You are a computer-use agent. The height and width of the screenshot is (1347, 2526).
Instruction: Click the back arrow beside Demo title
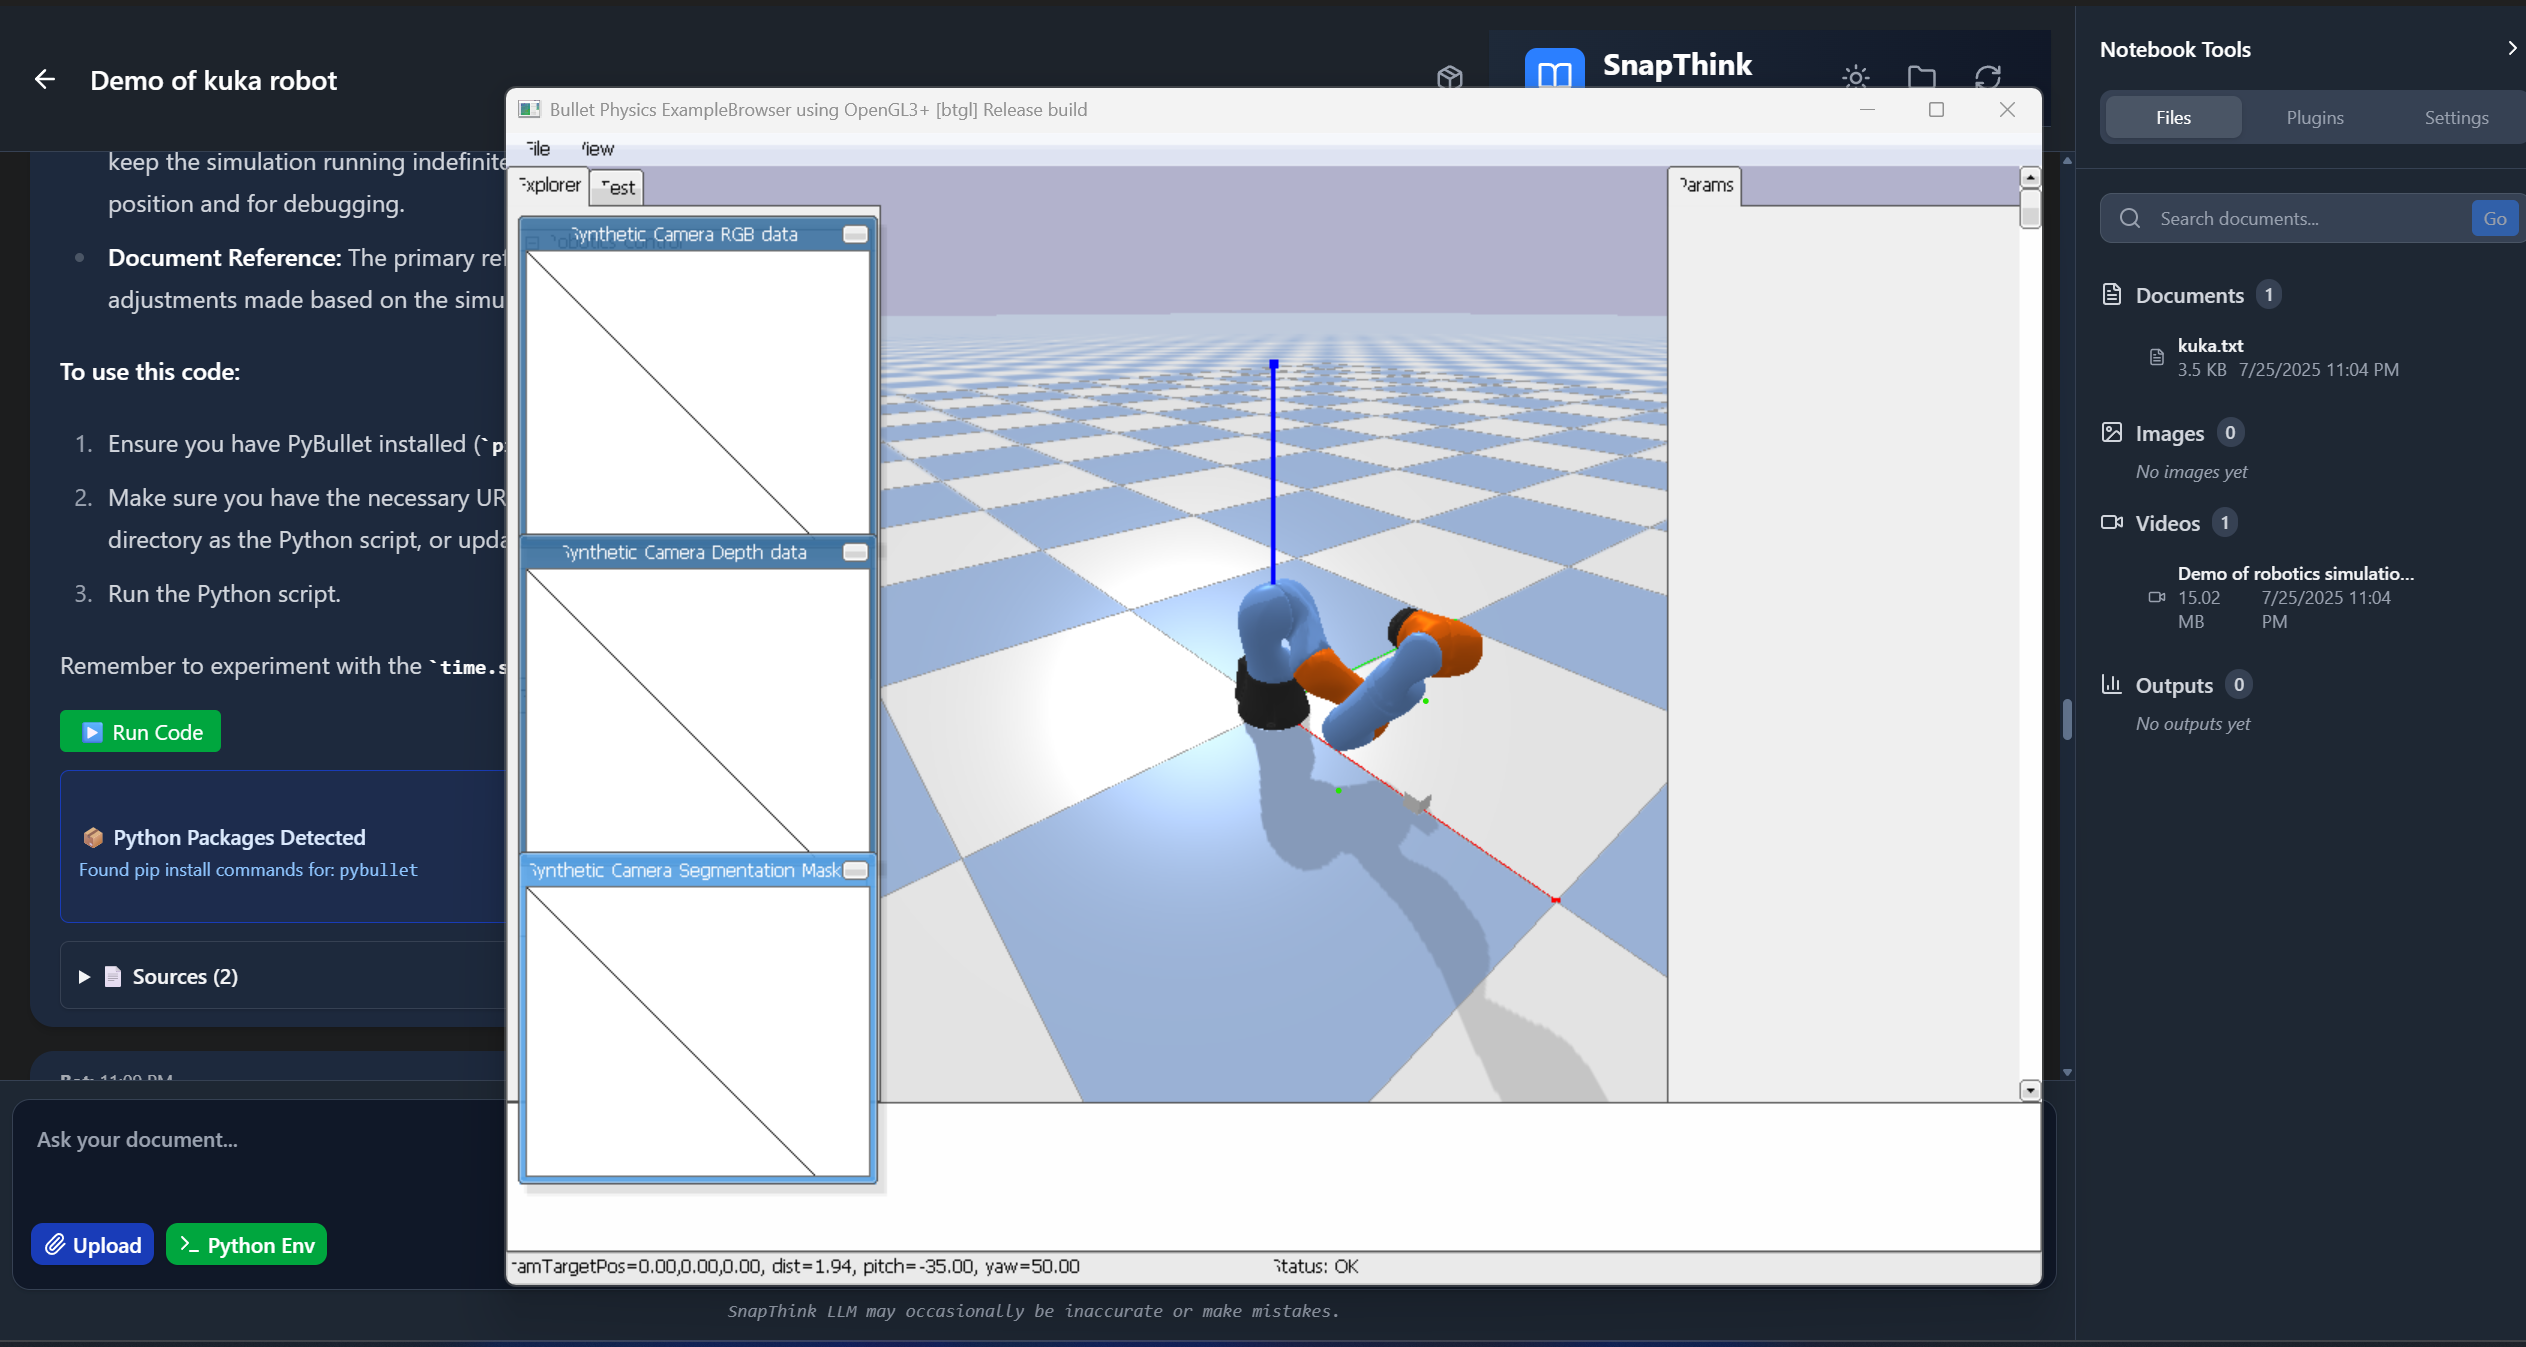point(45,80)
